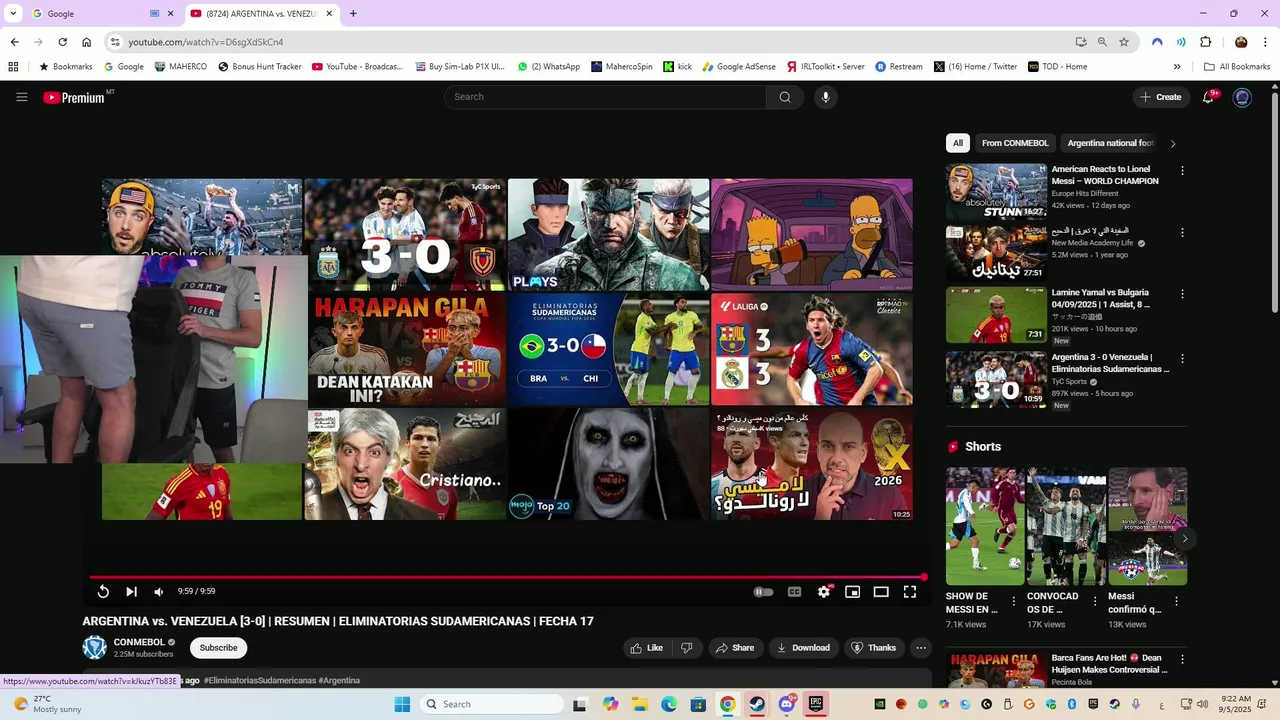
Task: Open Steam from taskbar
Action: [x=757, y=704]
